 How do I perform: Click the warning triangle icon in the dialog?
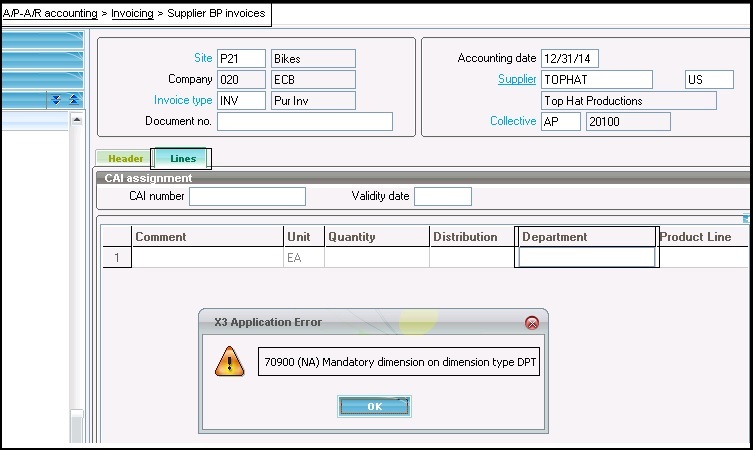pyautogui.click(x=230, y=362)
